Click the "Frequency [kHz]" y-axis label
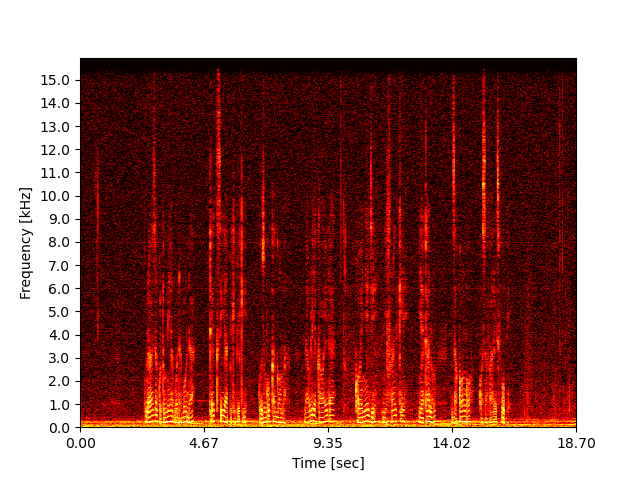The height and width of the screenshot is (480, 640). click(25, 243)
